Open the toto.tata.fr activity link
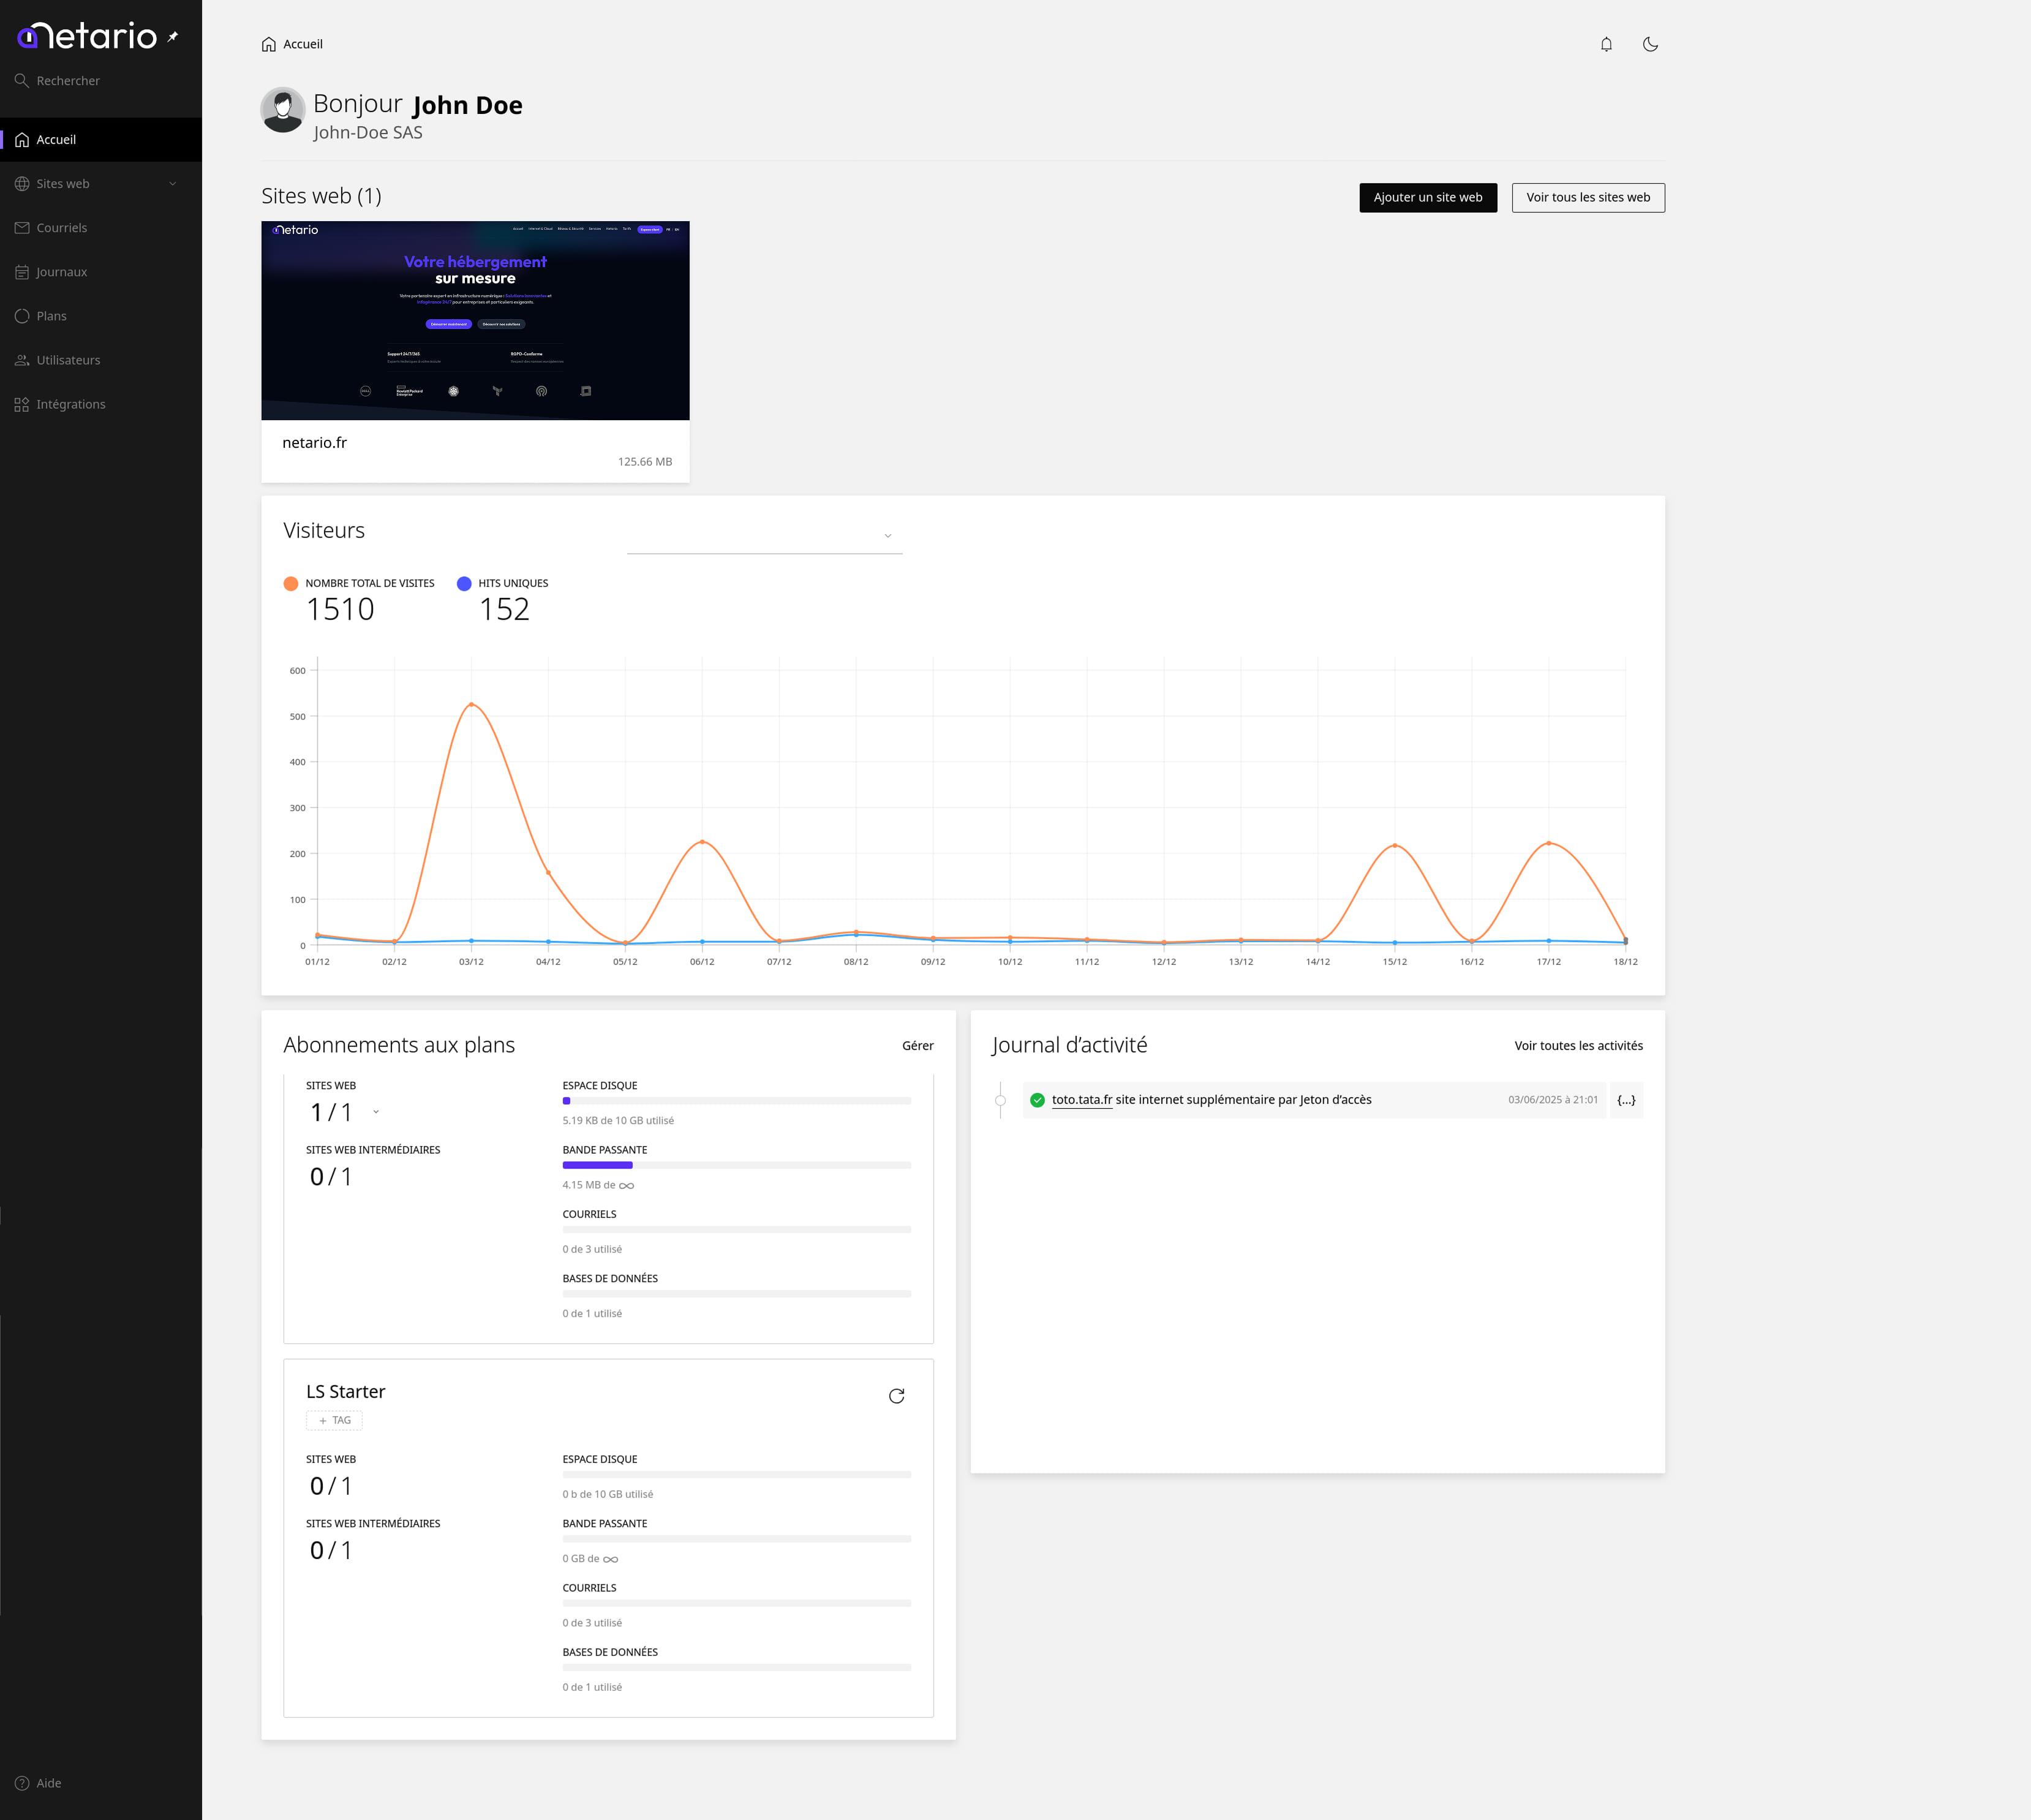 (x=1082, y=1099)
